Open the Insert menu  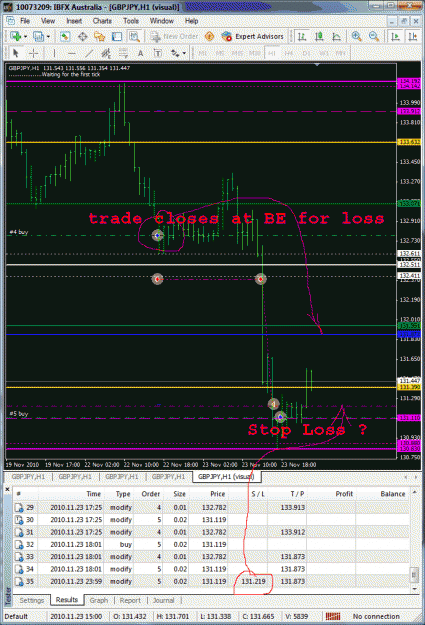click(74, 21)
